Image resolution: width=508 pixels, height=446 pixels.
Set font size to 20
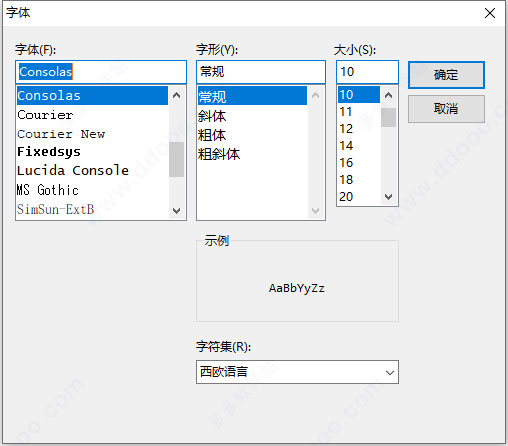pyautogui.click(x=359, y=197)
